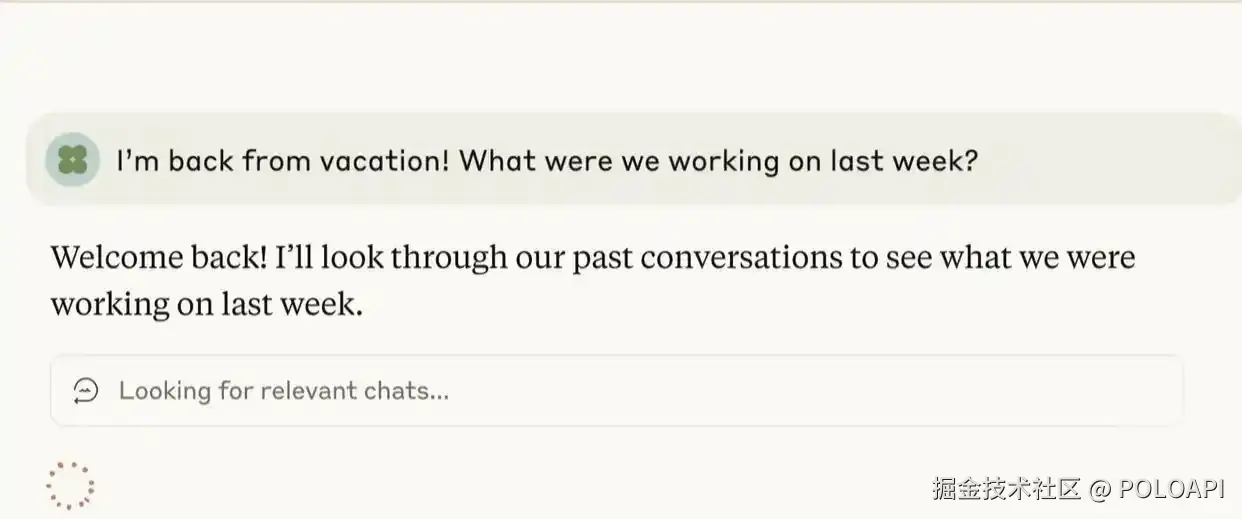This screenshot has height=519, width=1242.
Task: Click "working on last week." reply line
Action: click(206, 303)
